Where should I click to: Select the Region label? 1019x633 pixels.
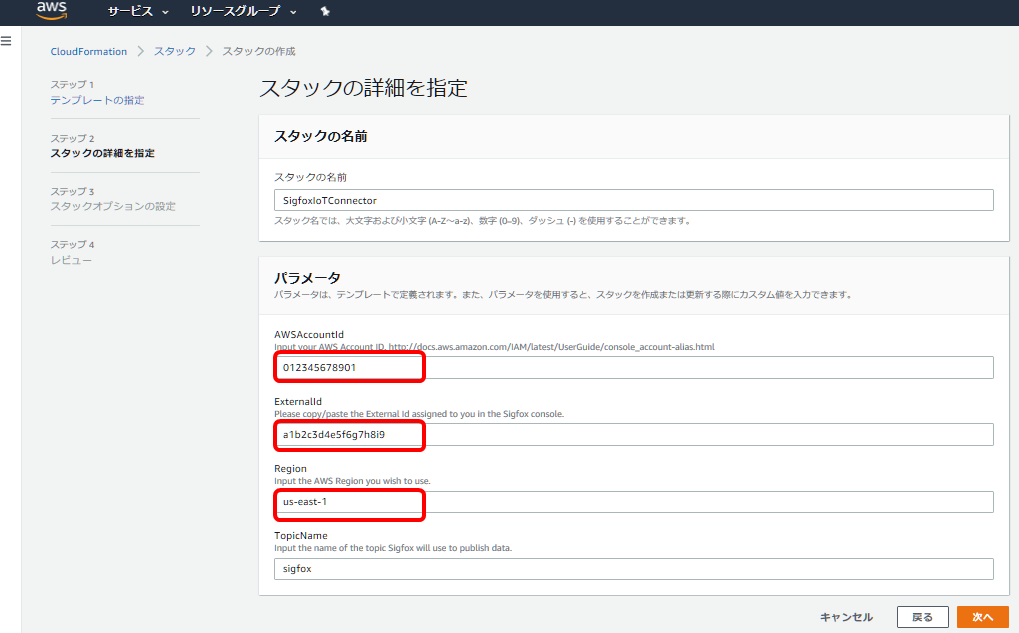pyautogui.click(x=290, y=469)
